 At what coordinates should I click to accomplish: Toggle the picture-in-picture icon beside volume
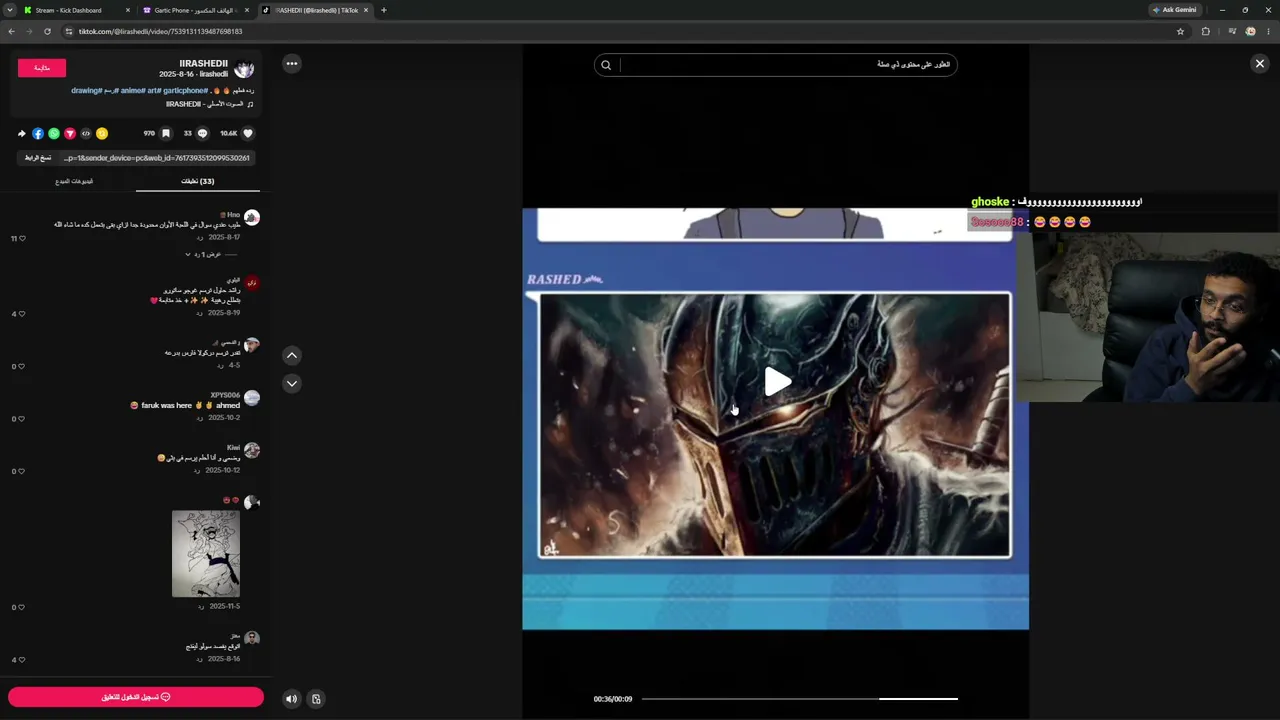[316, 699]
